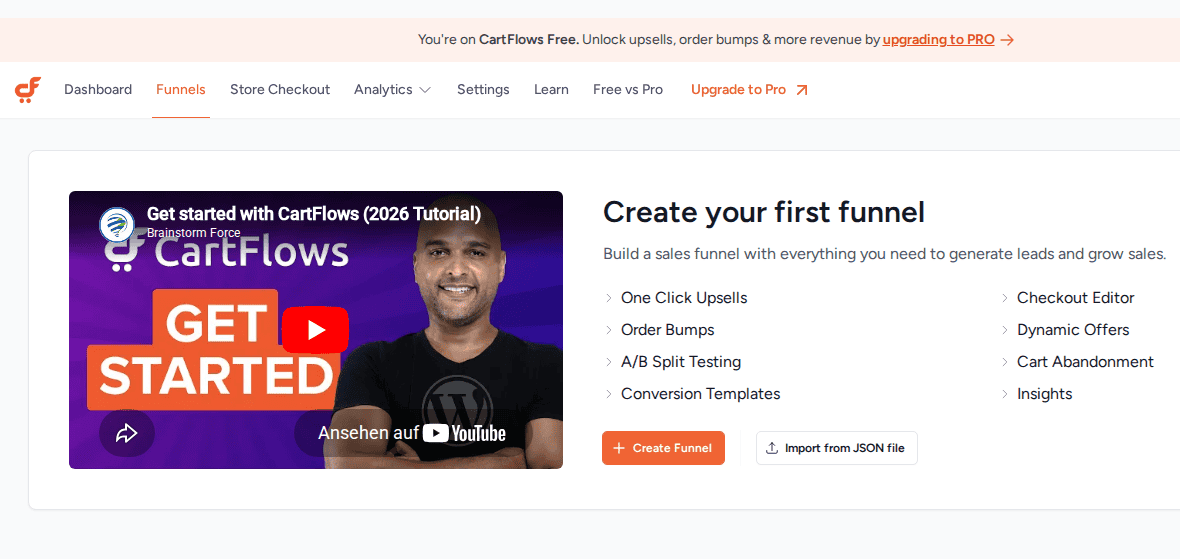Open the Settings tab

tap(483, 90)
